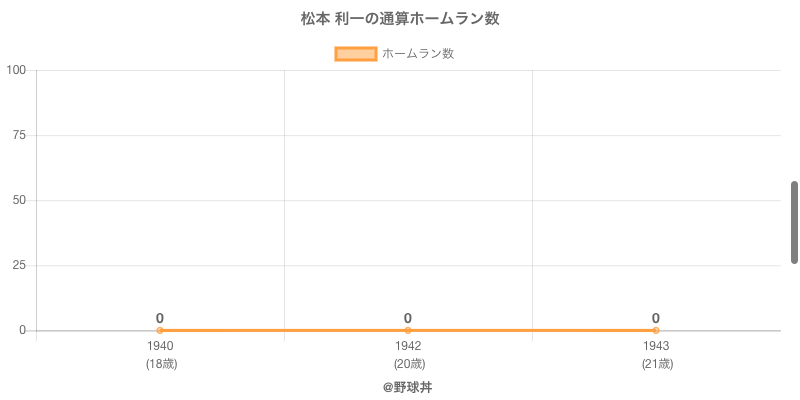Click the (21歳) age label

656,364
